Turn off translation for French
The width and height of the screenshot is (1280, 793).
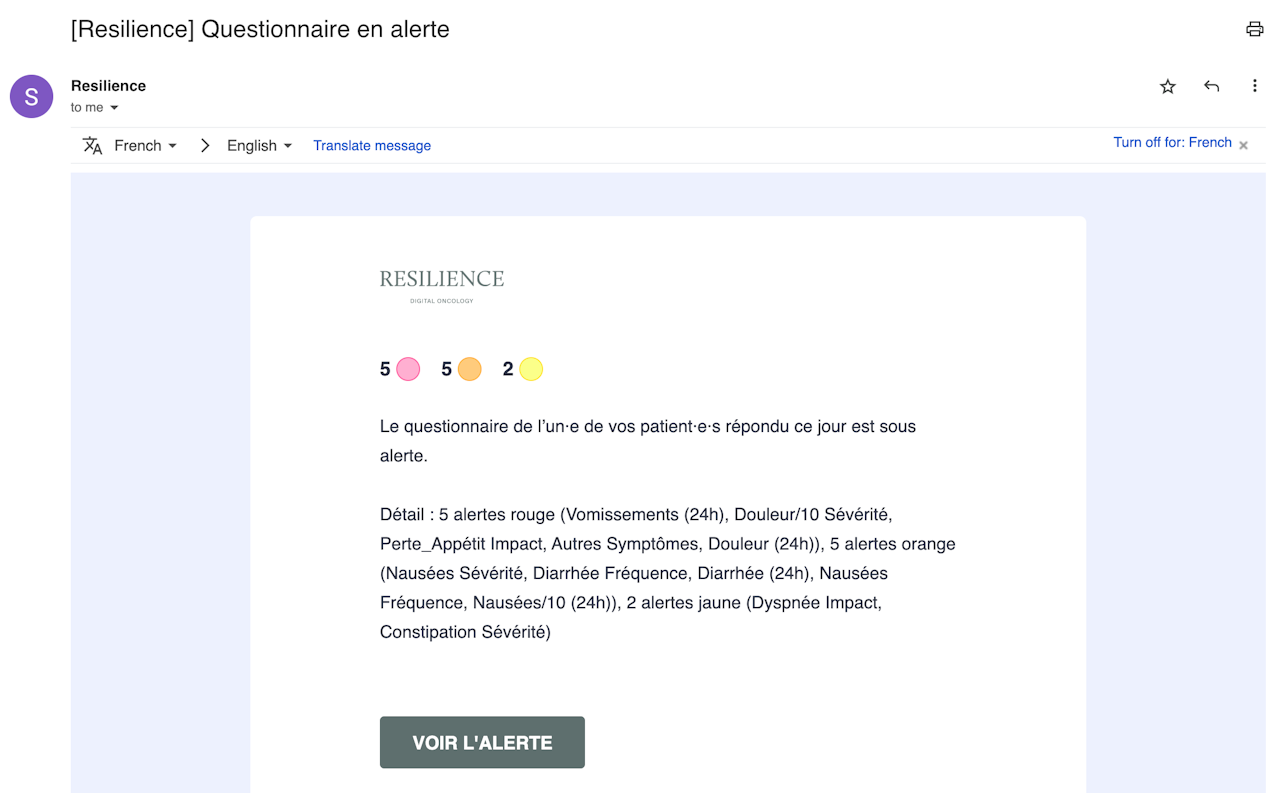pyautogui.click(x=1172, y=143)
